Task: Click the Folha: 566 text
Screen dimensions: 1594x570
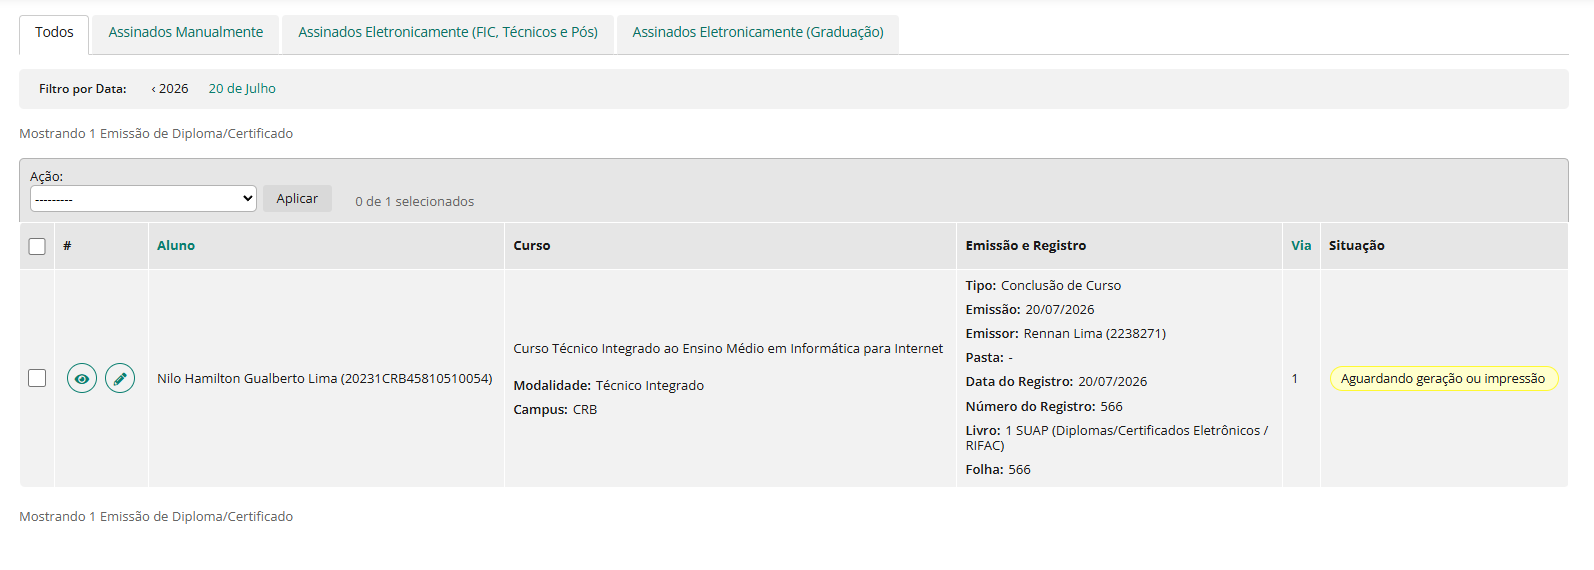Action: (x=998, y=470)
